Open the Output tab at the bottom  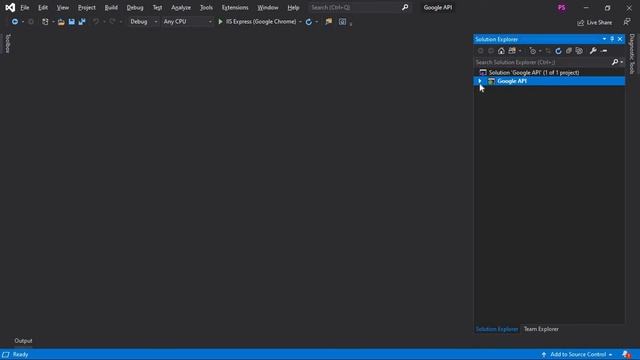(23, 341)
